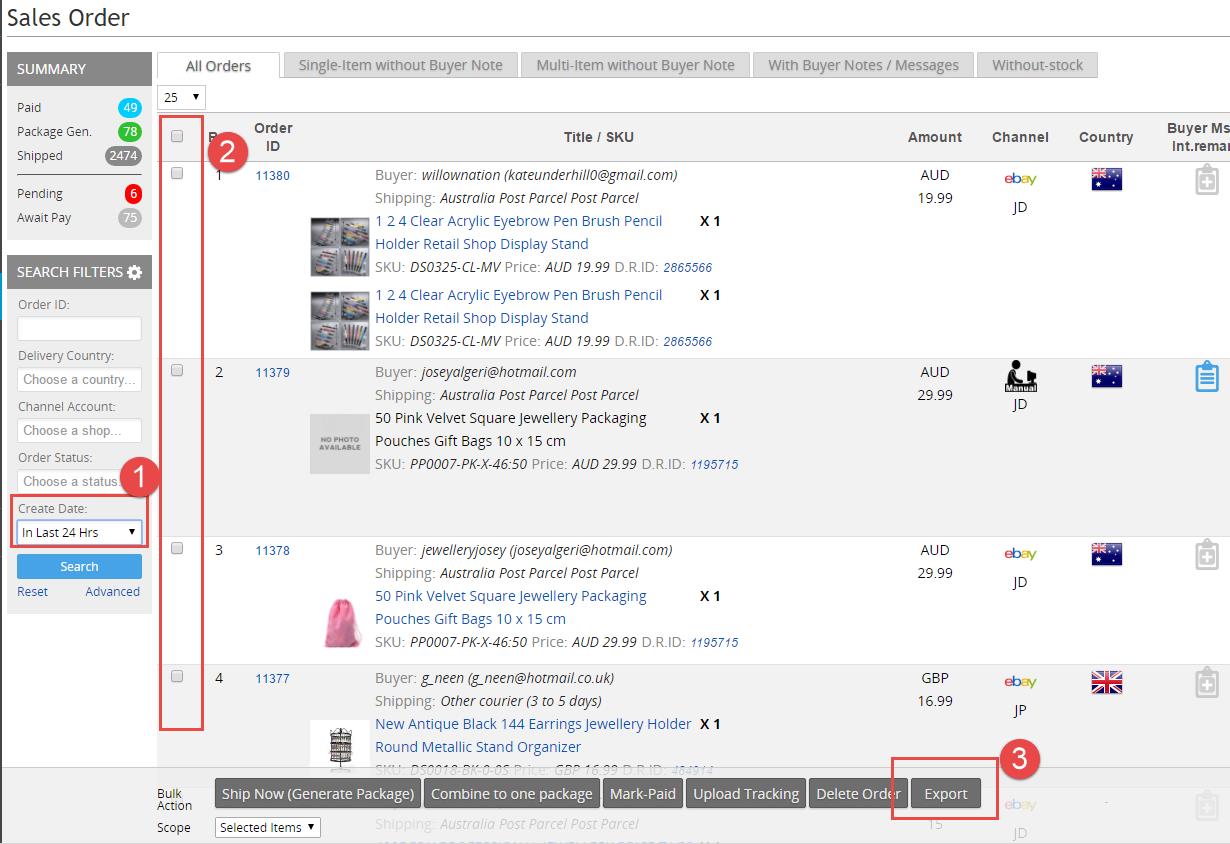This screenshot has width=1230, height=844.
Task: Click eBay channel icon for order 11377
Action: click(x=1020, y=682)
